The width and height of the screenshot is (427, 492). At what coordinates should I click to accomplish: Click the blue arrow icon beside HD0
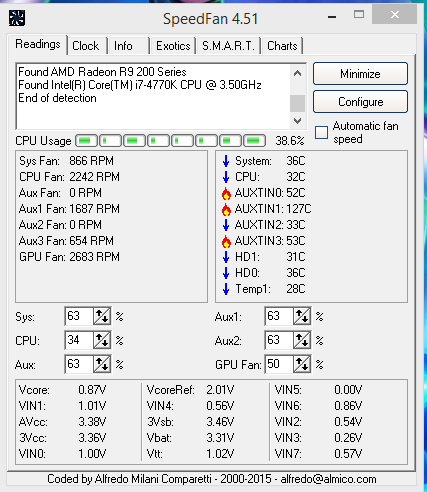pos(226,273)
